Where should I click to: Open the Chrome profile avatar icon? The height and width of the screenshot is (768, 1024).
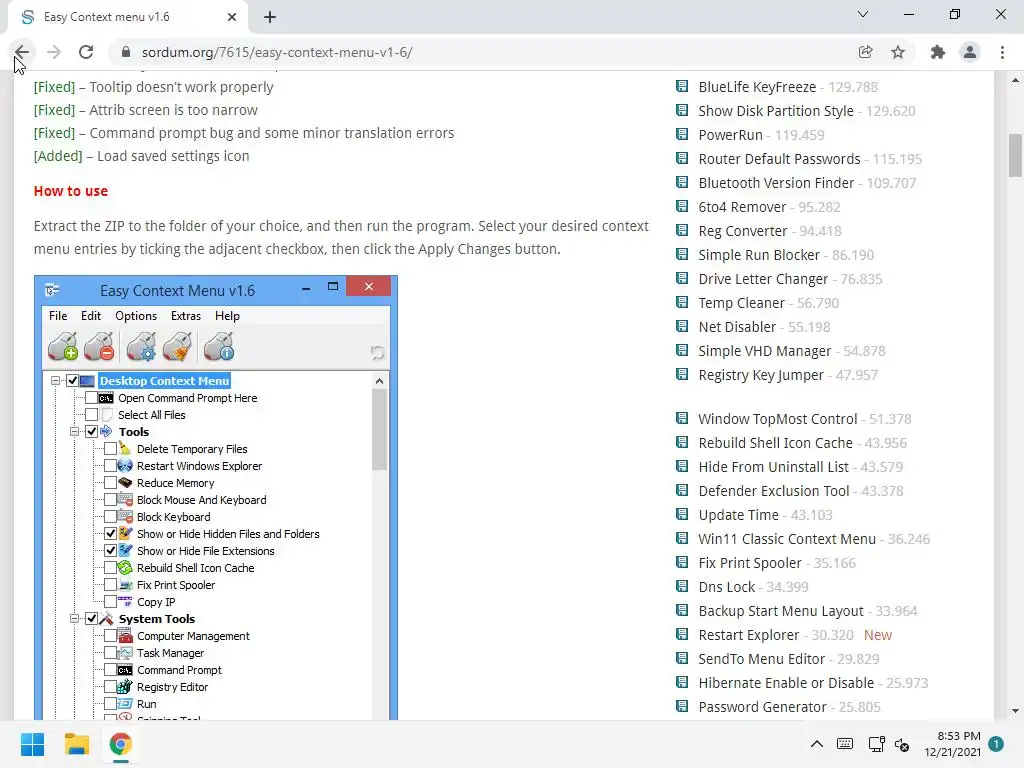(970, 52)
